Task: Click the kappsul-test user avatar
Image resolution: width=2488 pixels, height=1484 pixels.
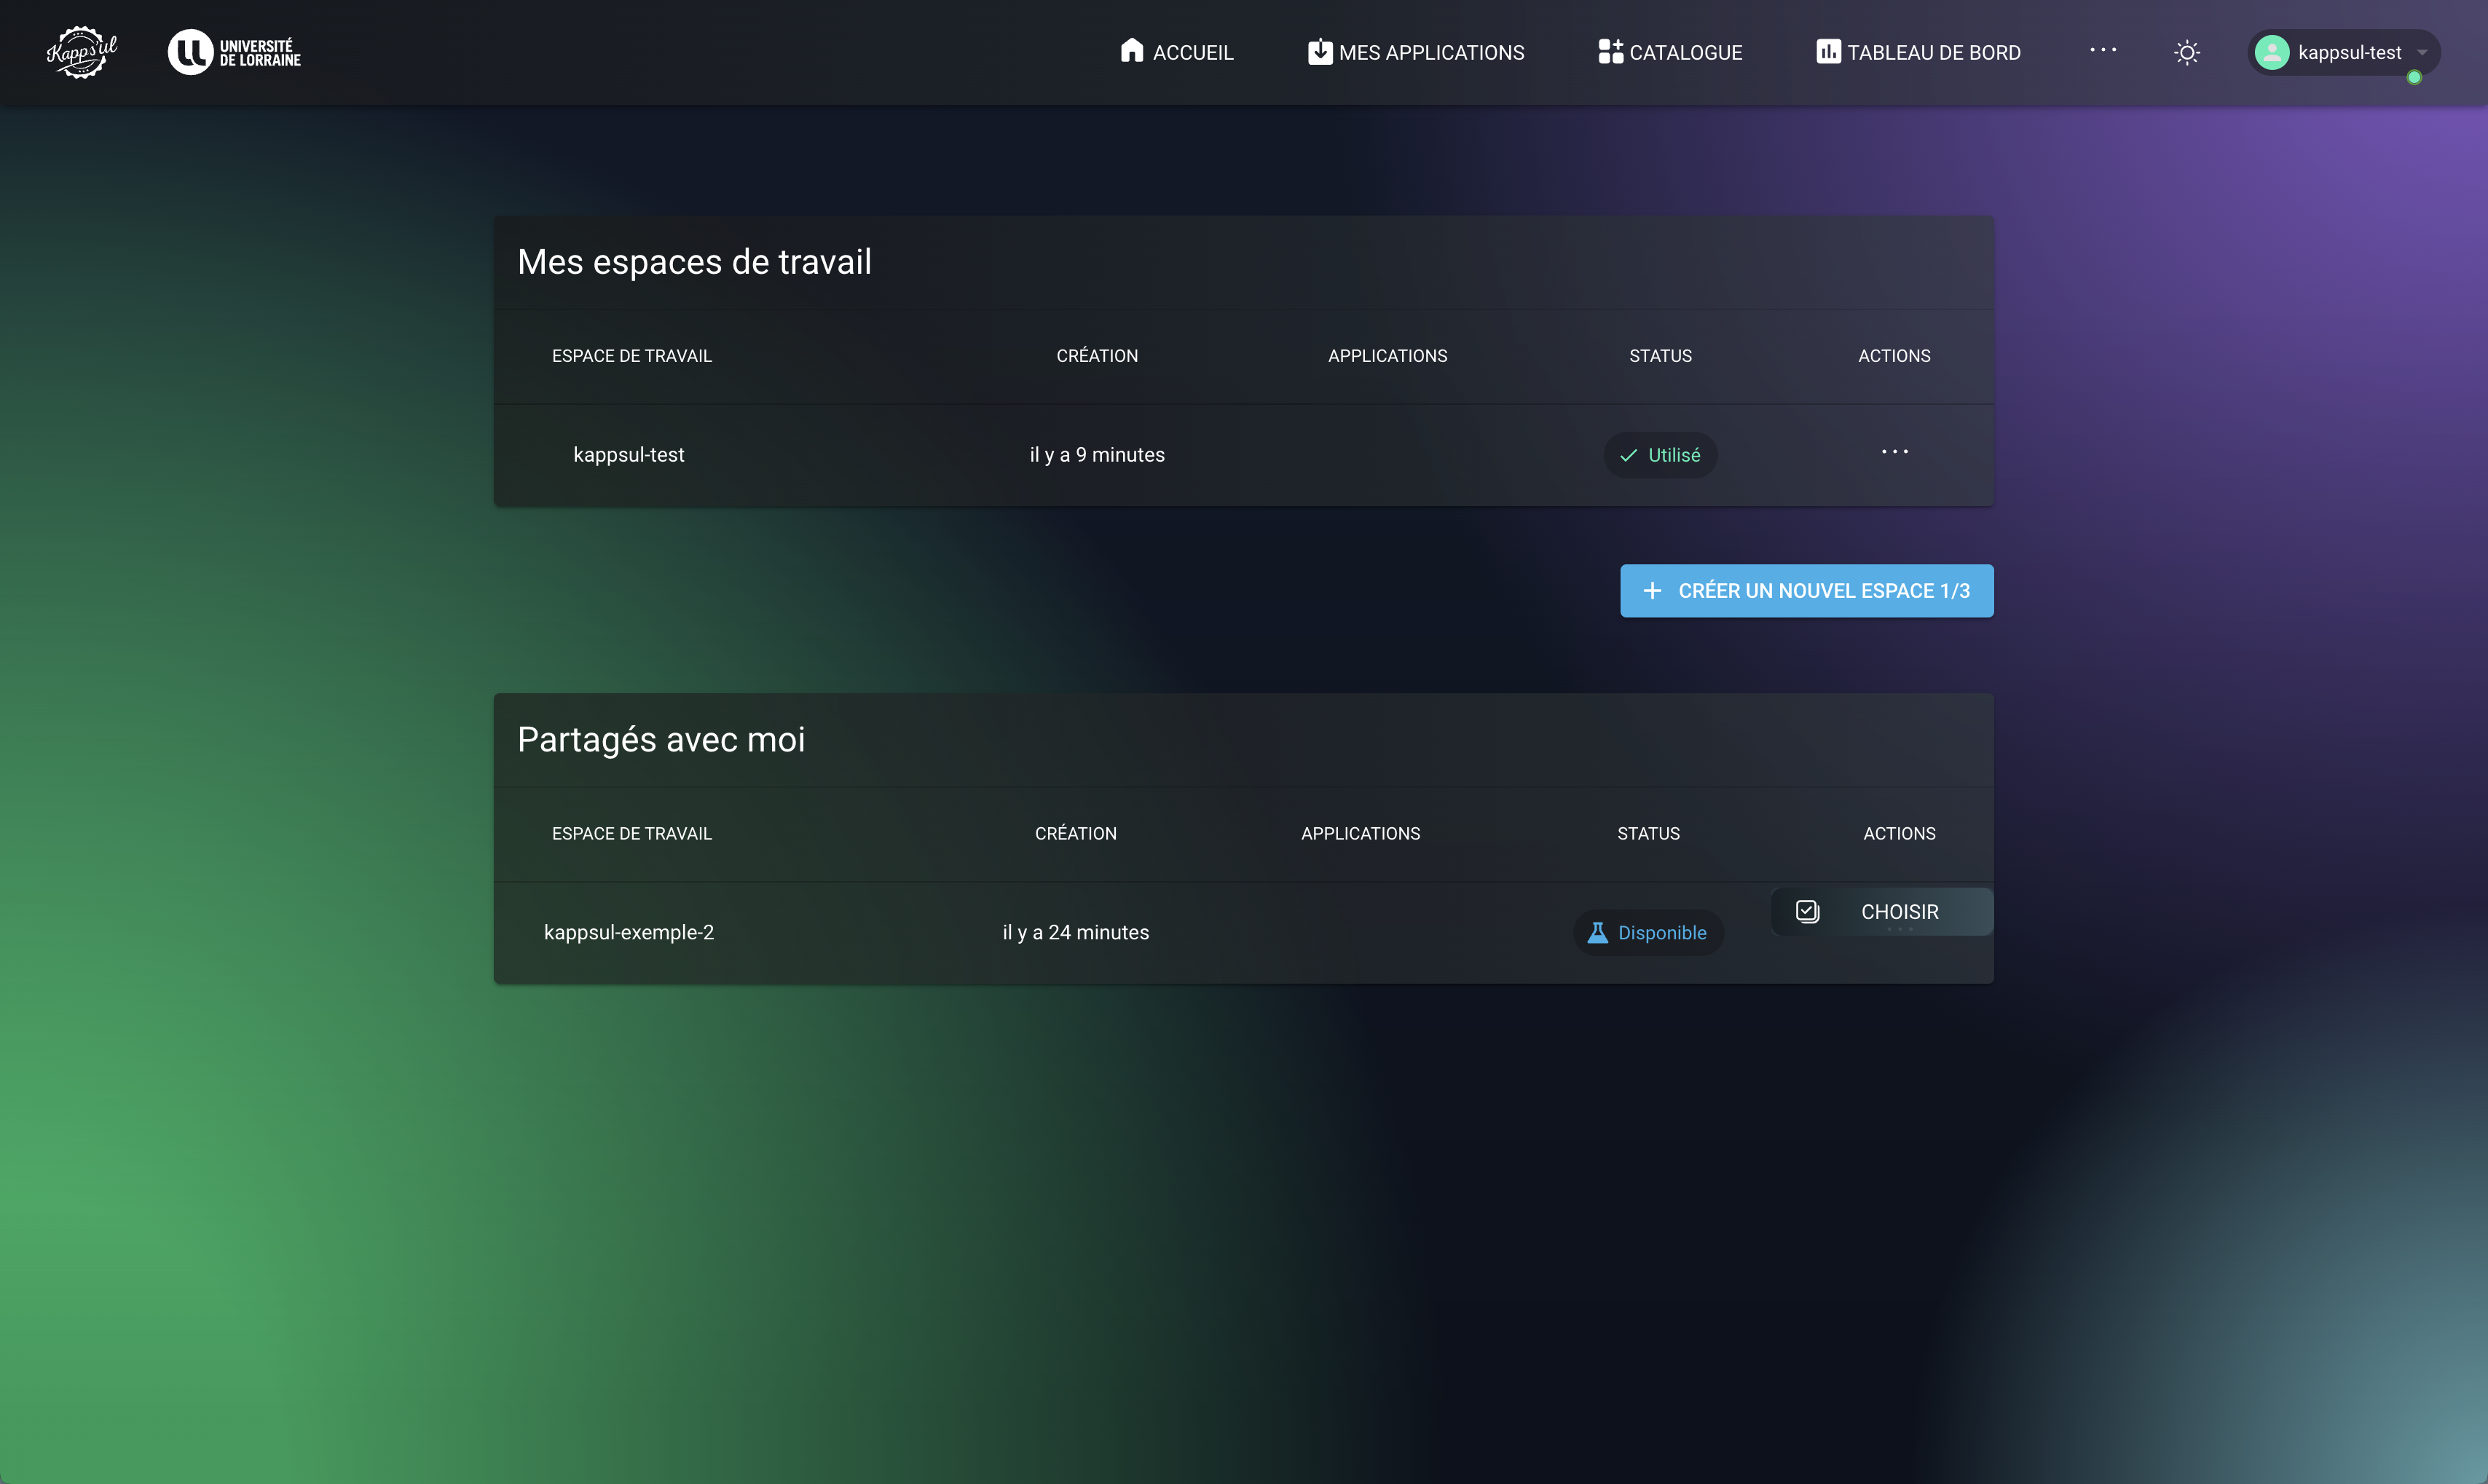Action: click(x=2272, y=53)
